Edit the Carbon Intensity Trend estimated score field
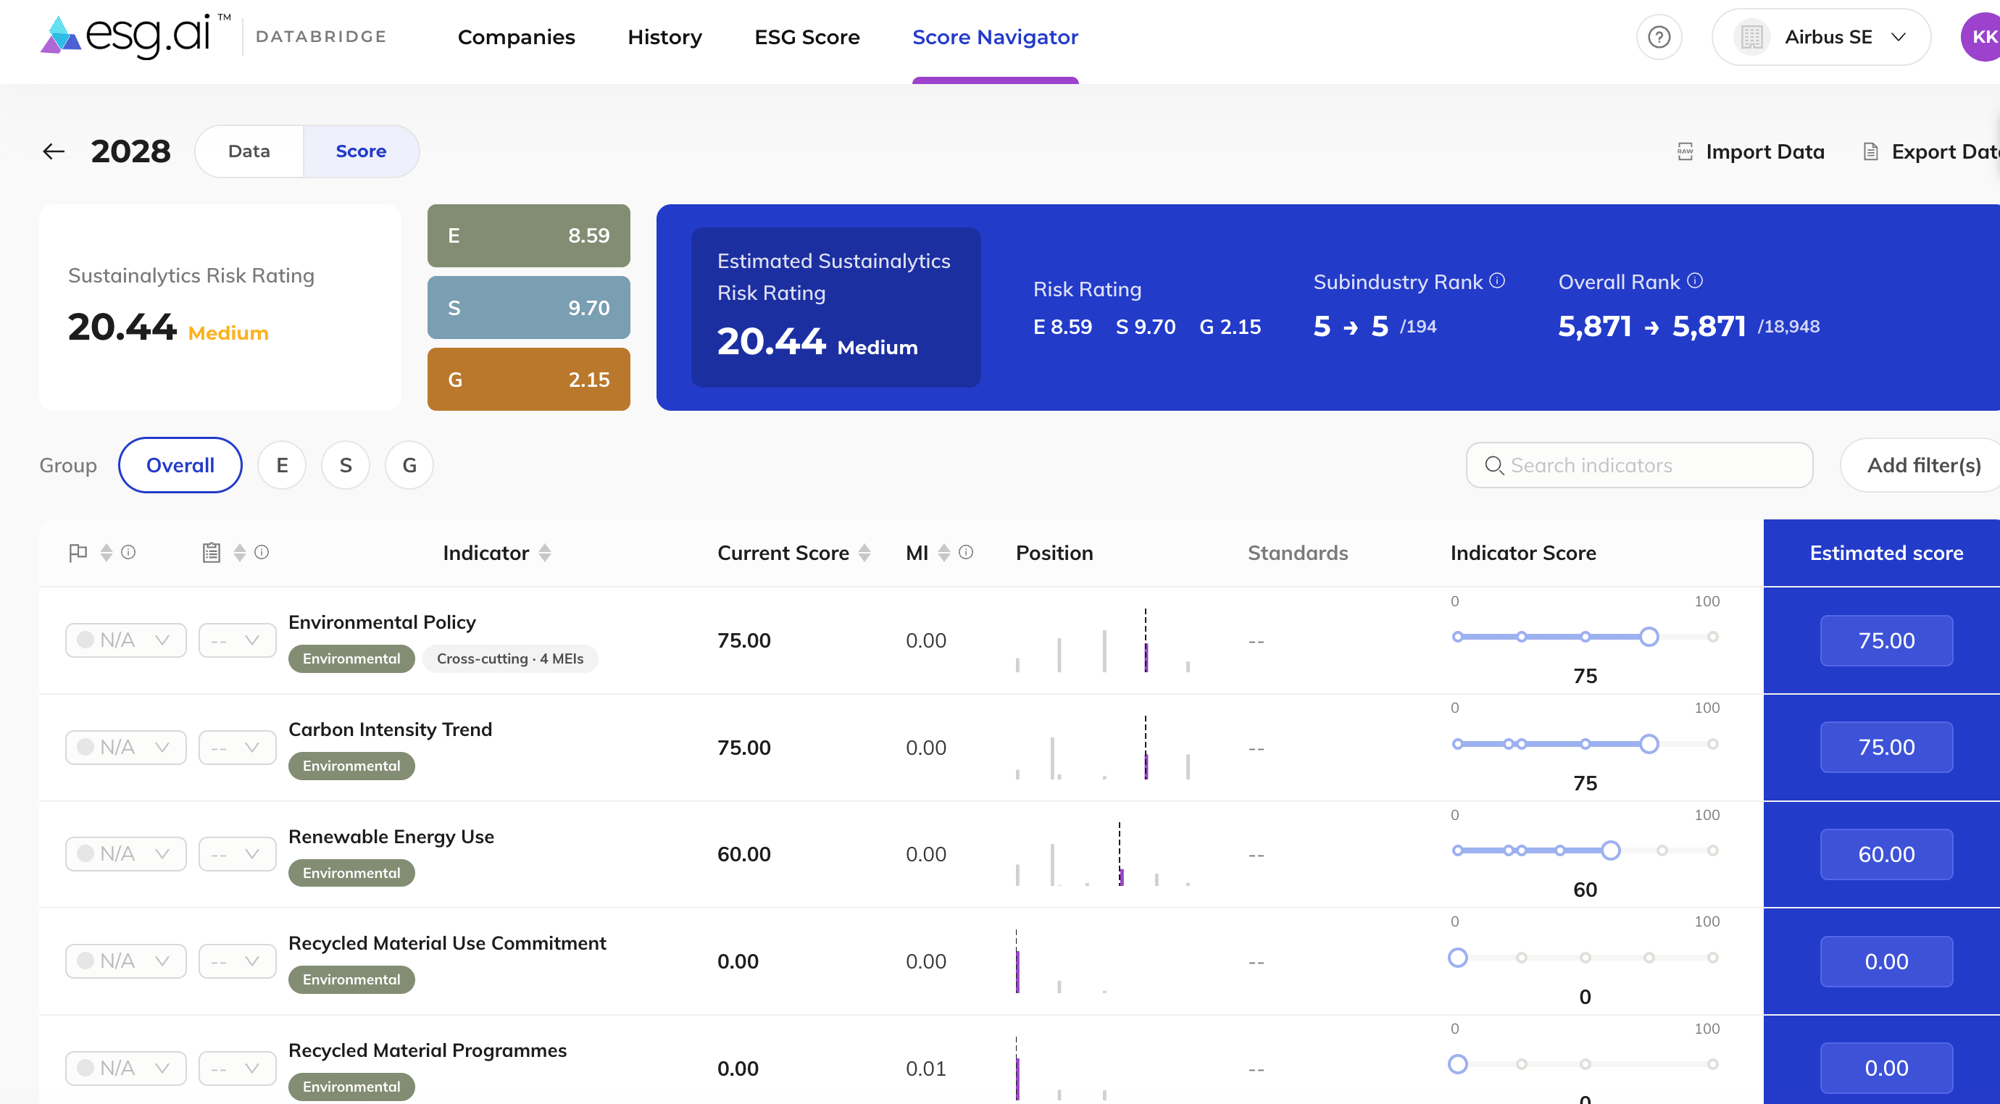Screen dimensions: 2000x1104 (x=1886, y=747)
